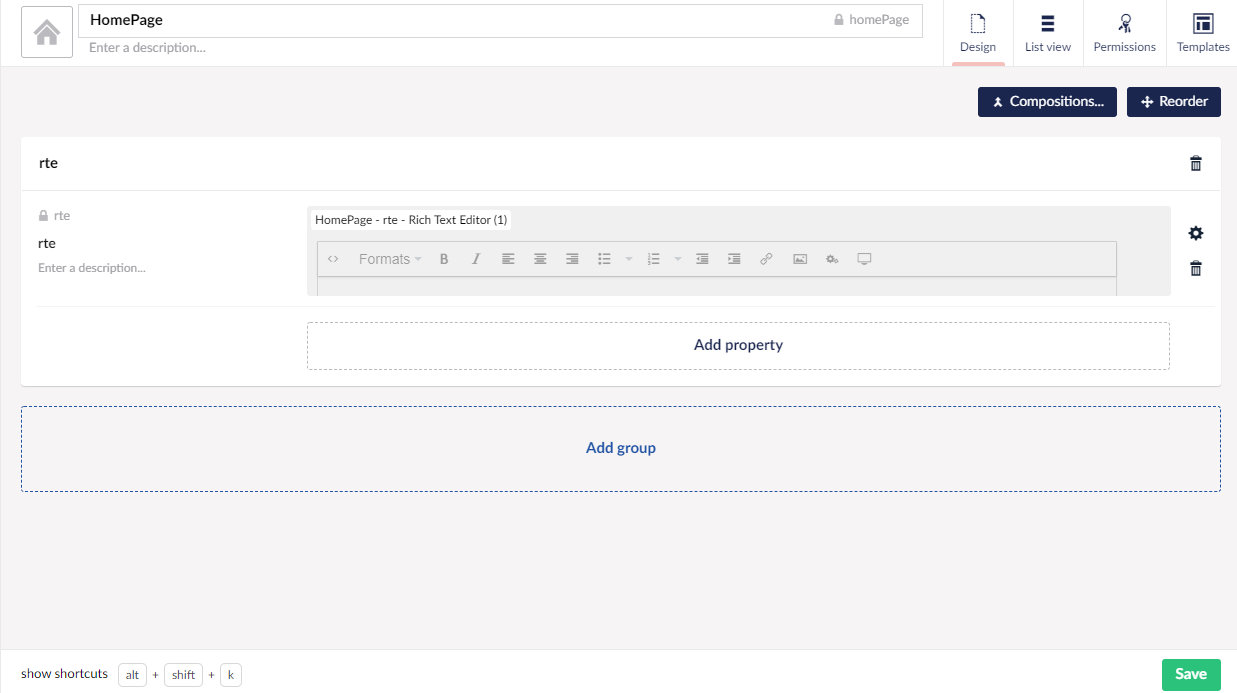This screenshot has width=1237, height=693.
Task: Toggle the numbered list in the editor
Action: point(653,258)
